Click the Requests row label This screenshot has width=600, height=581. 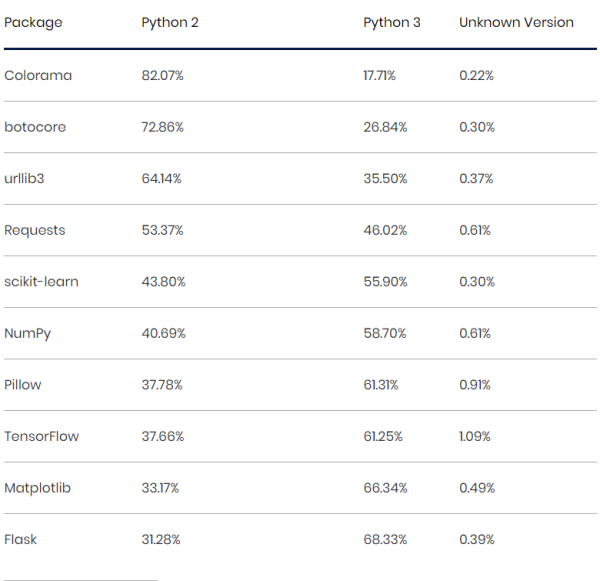(35, 230)
